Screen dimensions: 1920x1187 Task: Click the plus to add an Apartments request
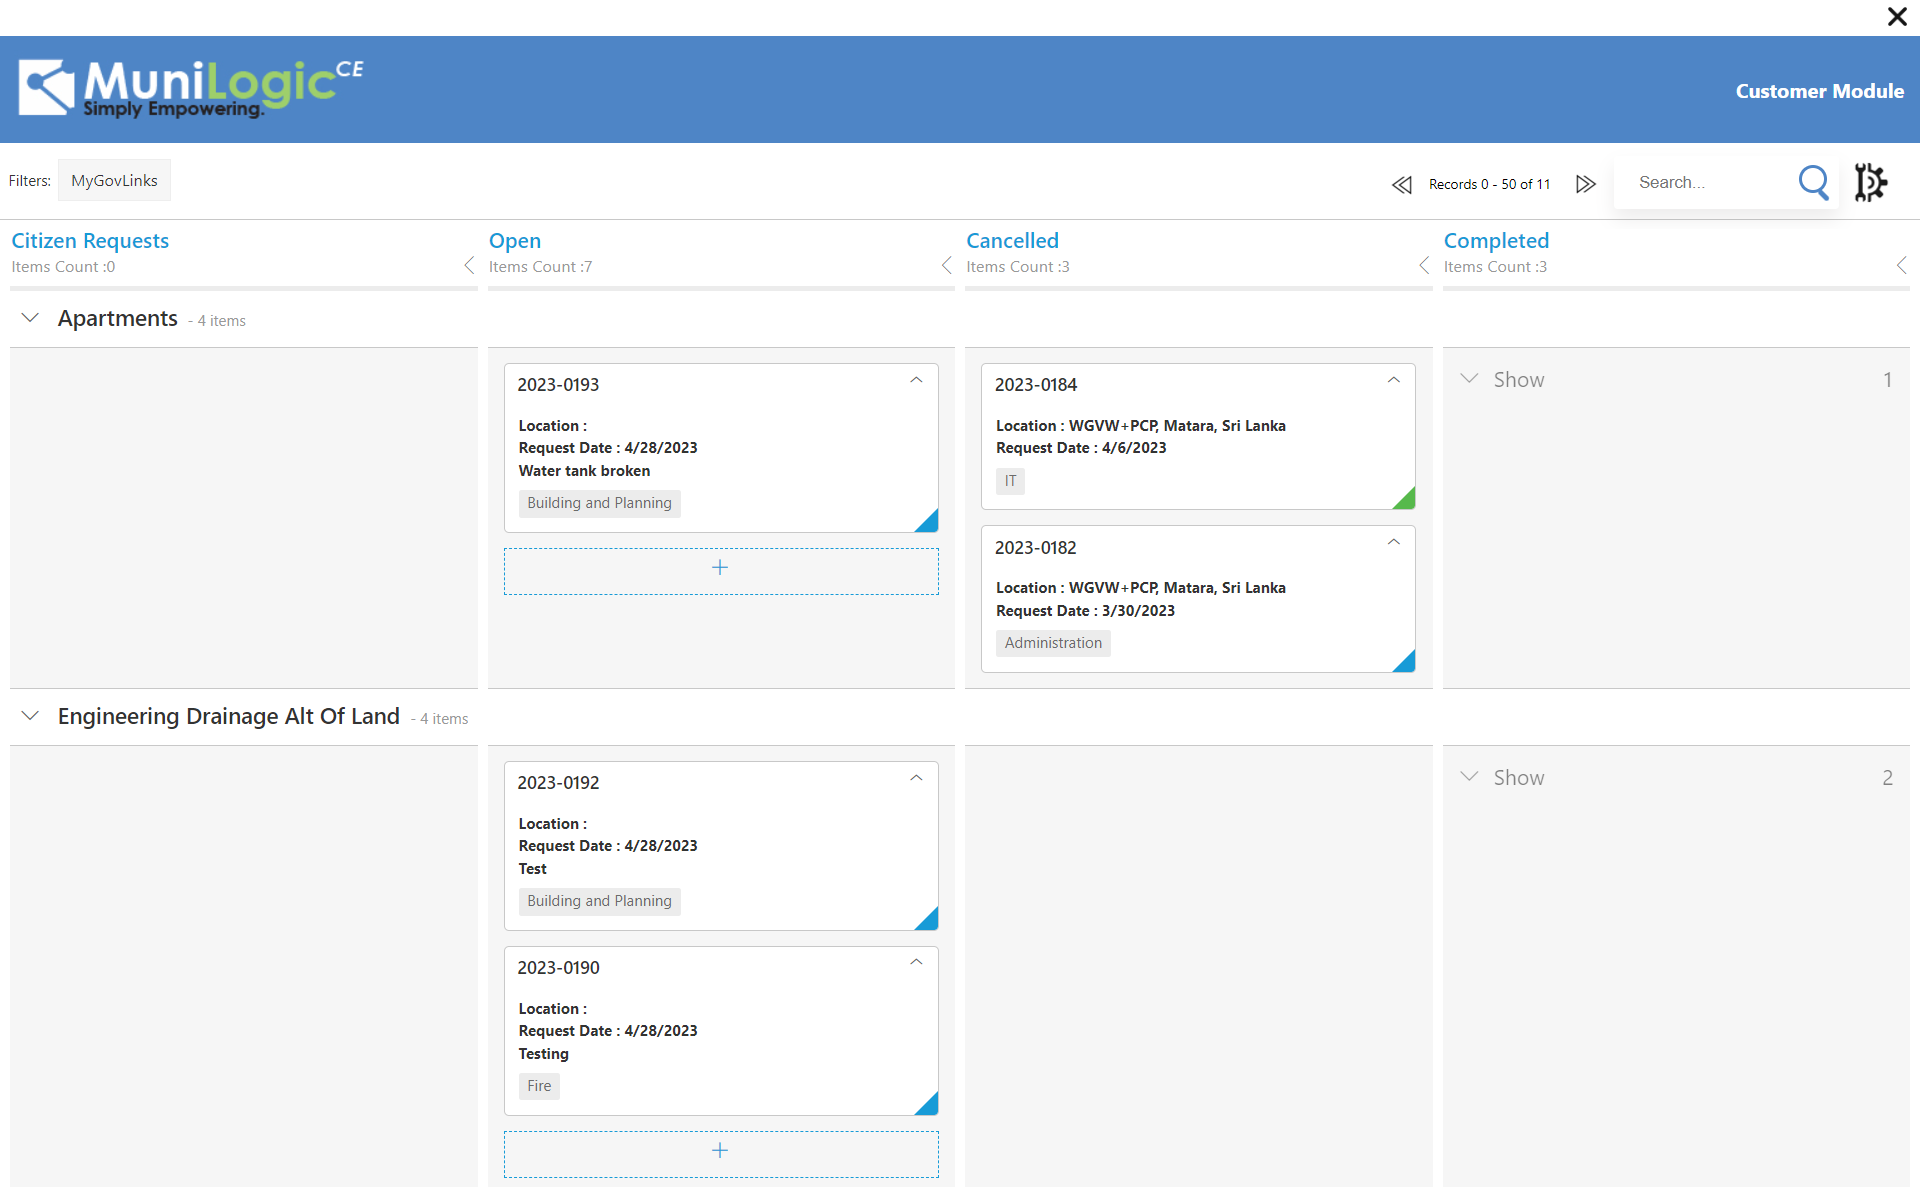tap(721, 570)
